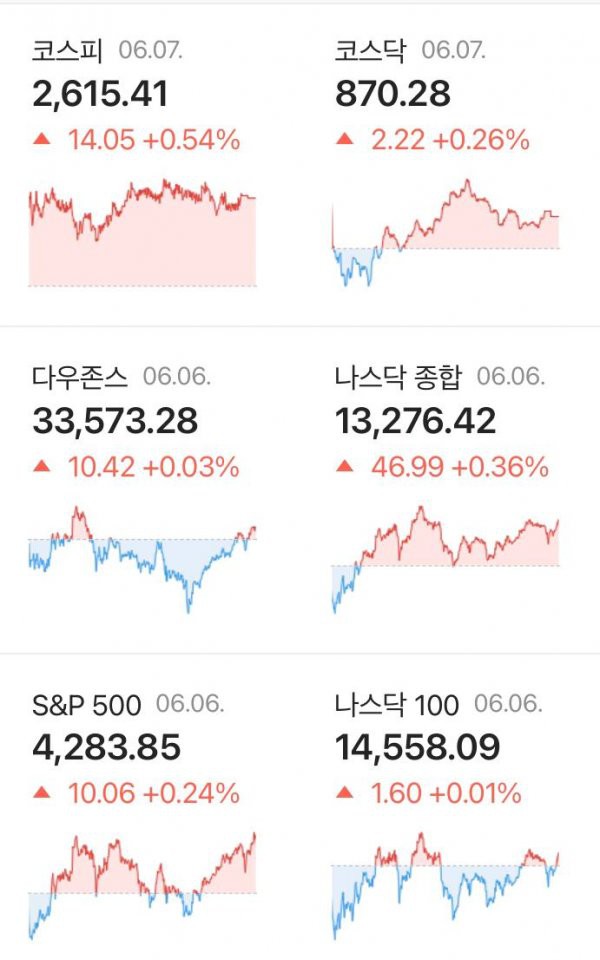This screenshot has width=600, height=960.
Task: Open the 나스닥 100 index title
Action: tap(397, 705)
